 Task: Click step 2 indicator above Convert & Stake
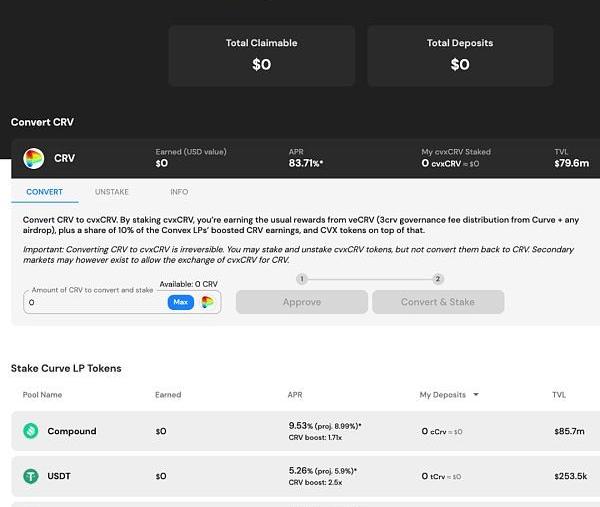coord(438,279)
